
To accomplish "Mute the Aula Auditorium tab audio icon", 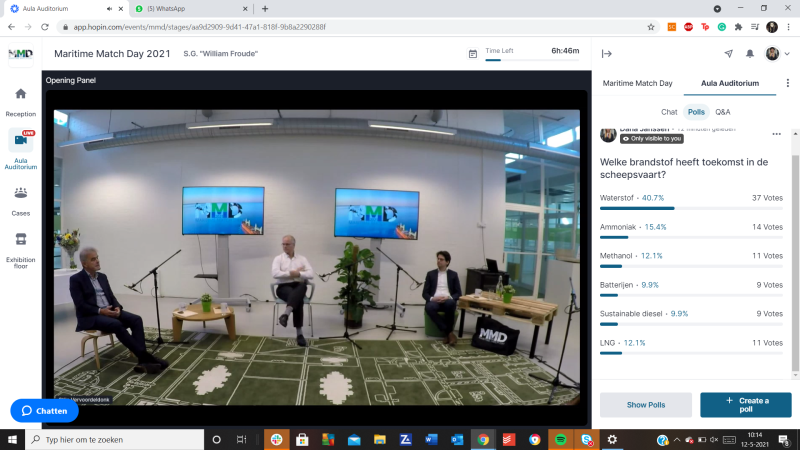I will click(x=109, y=9).
